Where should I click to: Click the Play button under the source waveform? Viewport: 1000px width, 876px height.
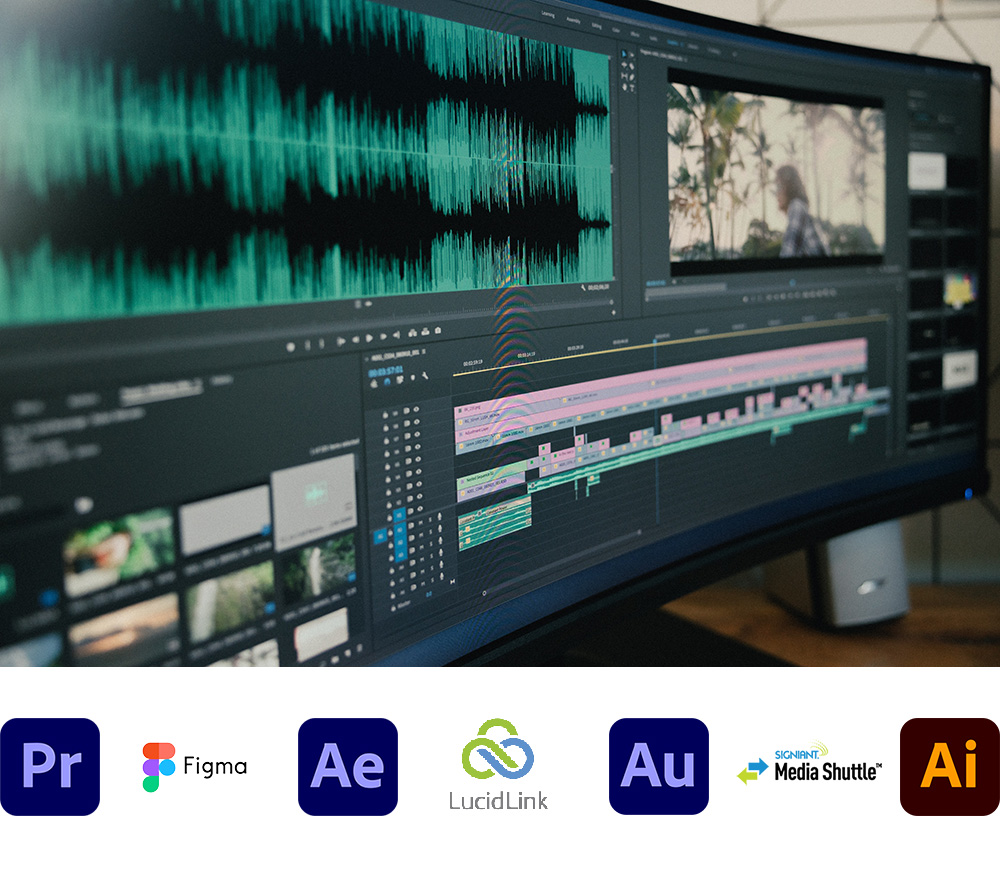click(x=369, y=339)
